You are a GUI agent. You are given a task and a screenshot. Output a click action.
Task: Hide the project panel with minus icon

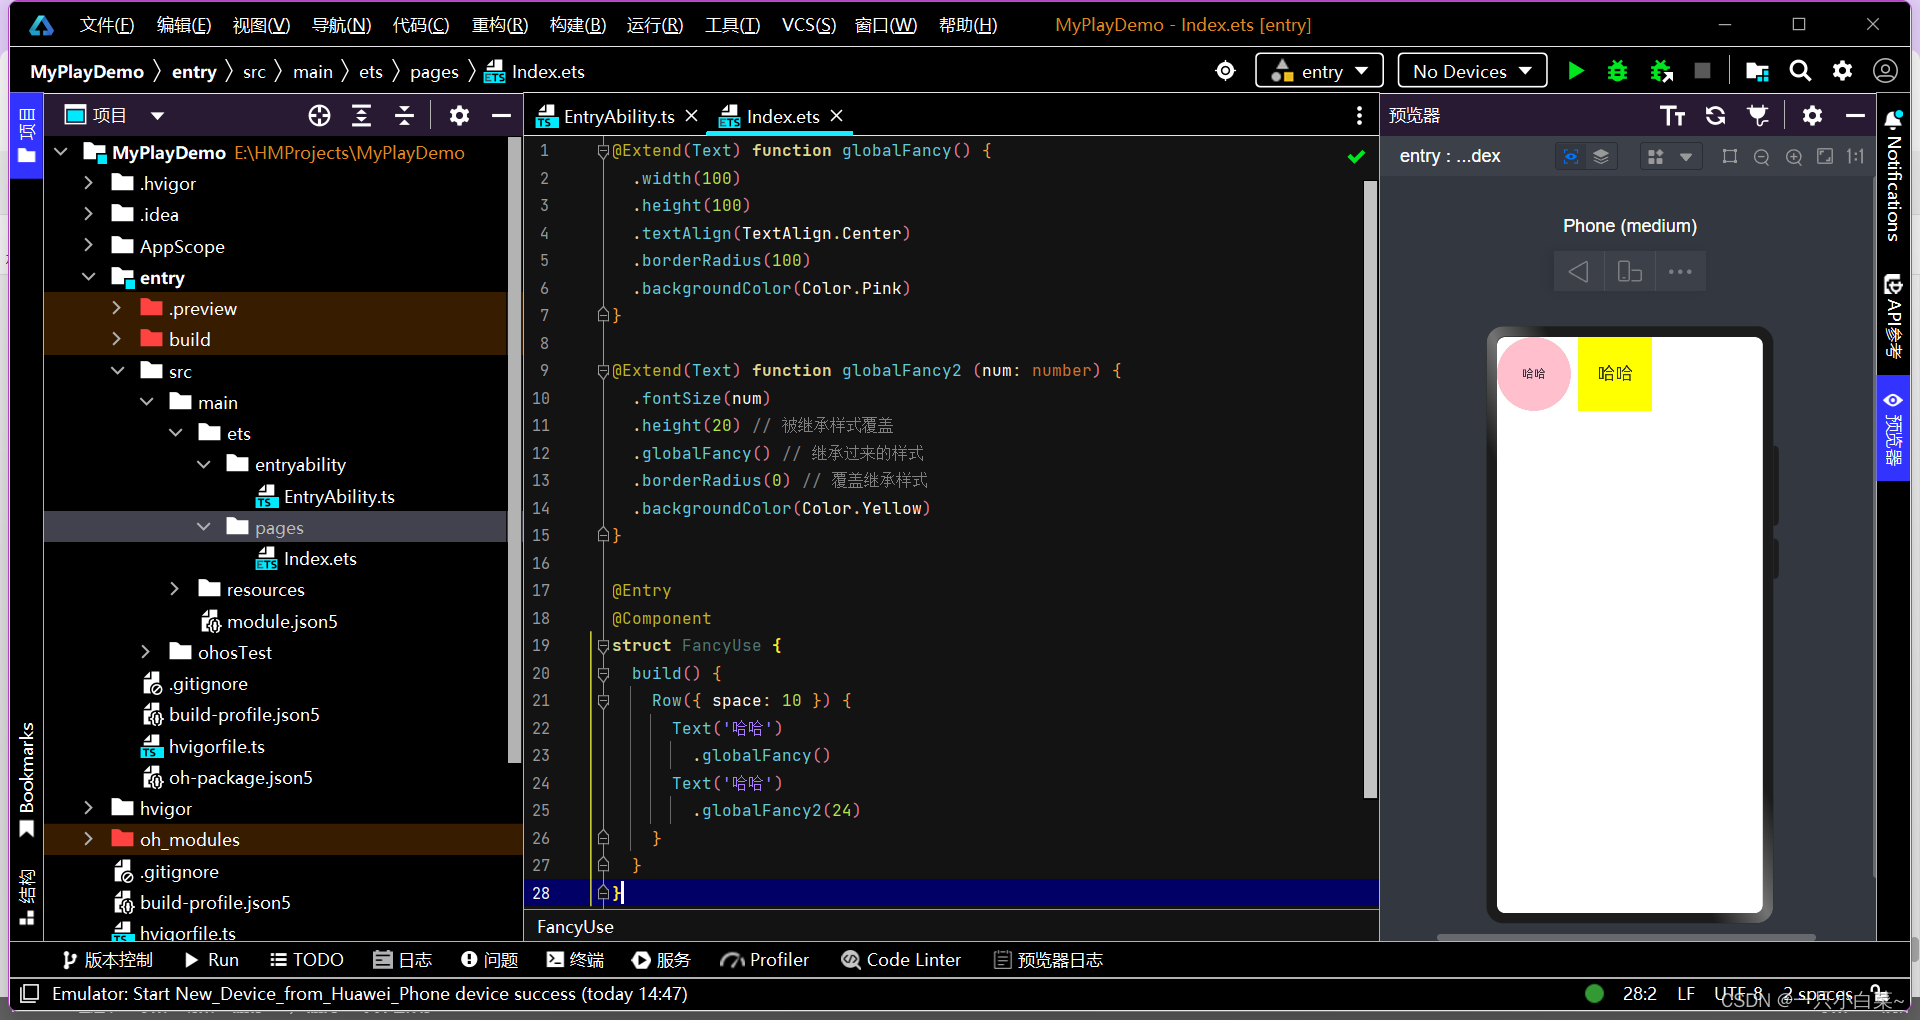501,116
